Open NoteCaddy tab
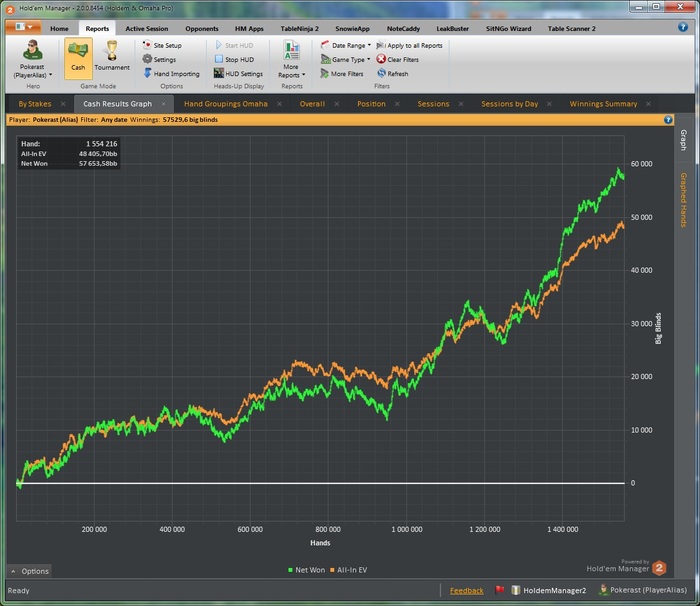 (x=403, y=29)
